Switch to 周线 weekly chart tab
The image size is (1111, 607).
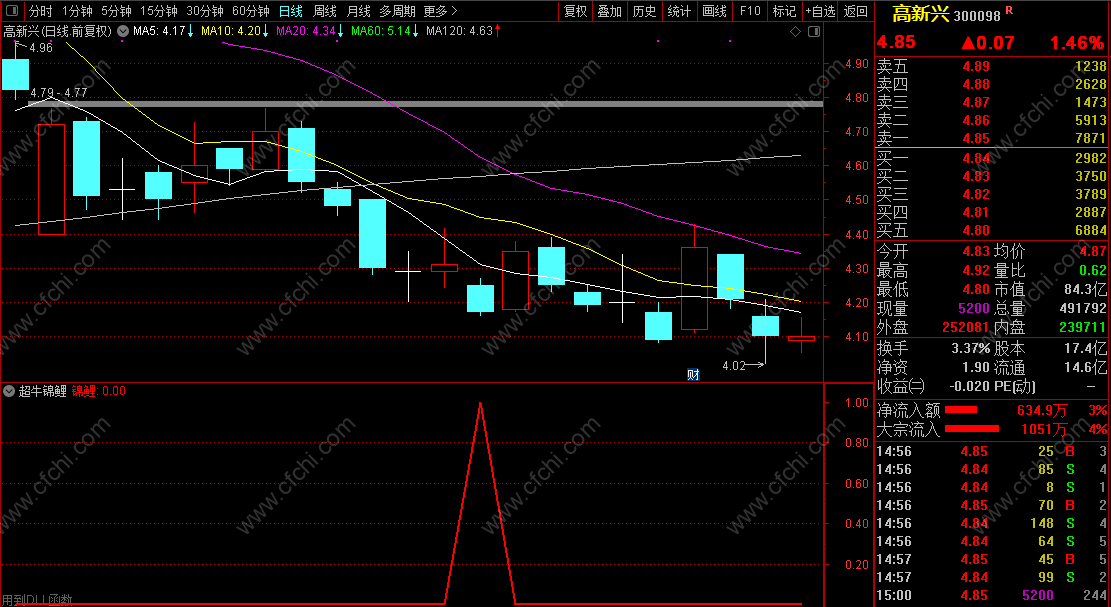coord(325,11)
